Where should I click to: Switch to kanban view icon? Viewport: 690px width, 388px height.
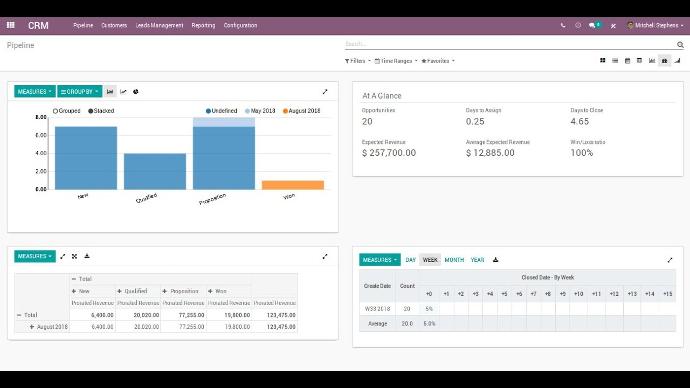(x=602, y=61)
